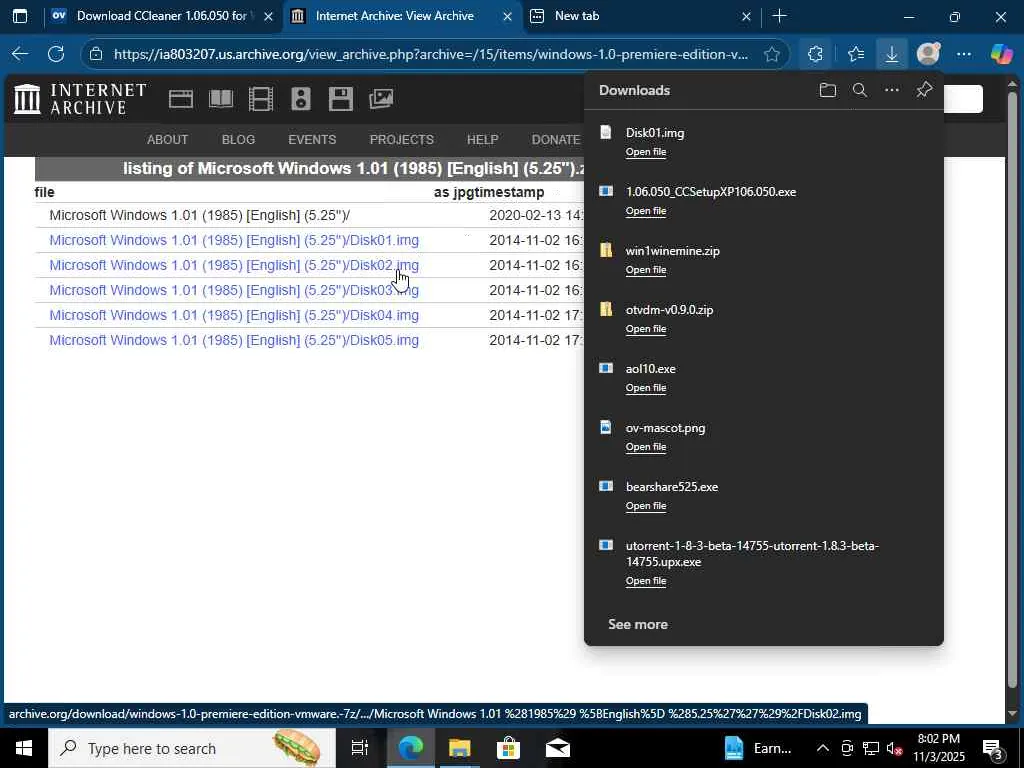Open the PROJECTS menu item

coord(402,140)
